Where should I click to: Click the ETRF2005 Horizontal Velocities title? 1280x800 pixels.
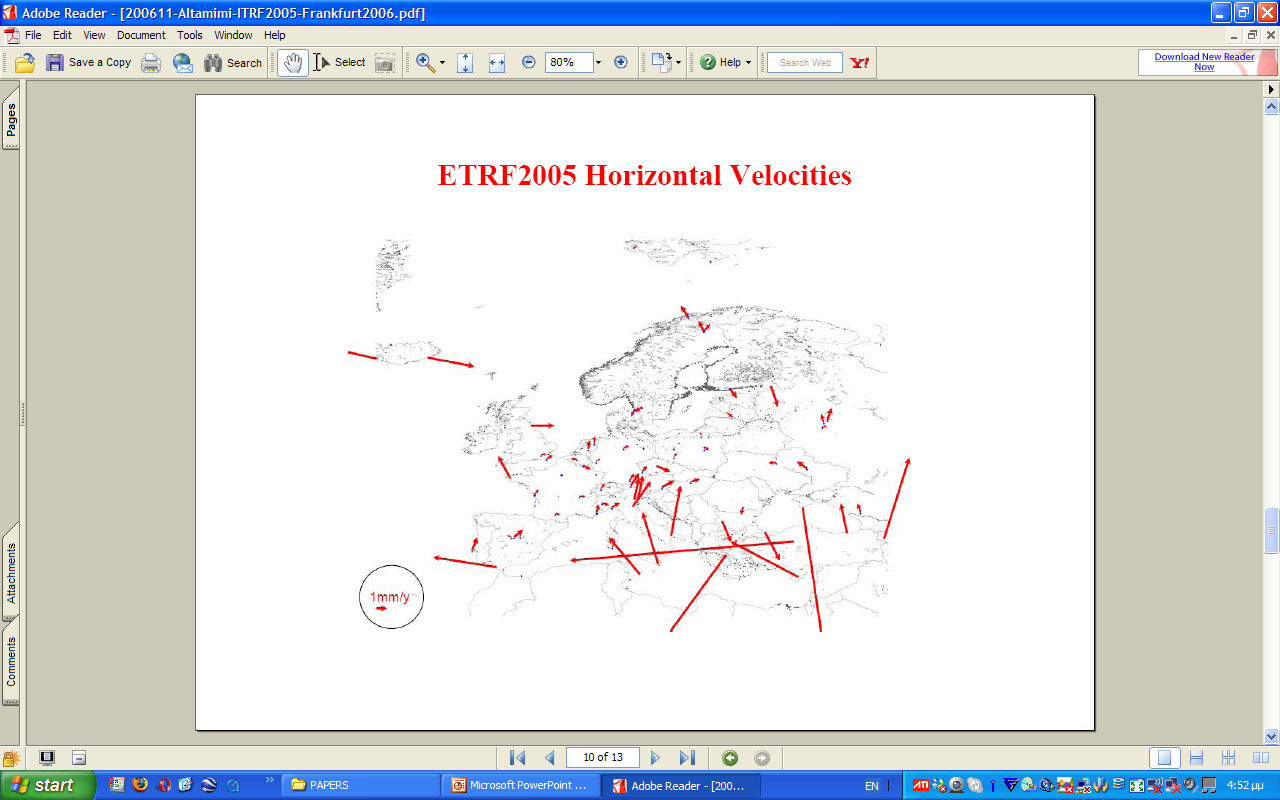coord(645,175)
